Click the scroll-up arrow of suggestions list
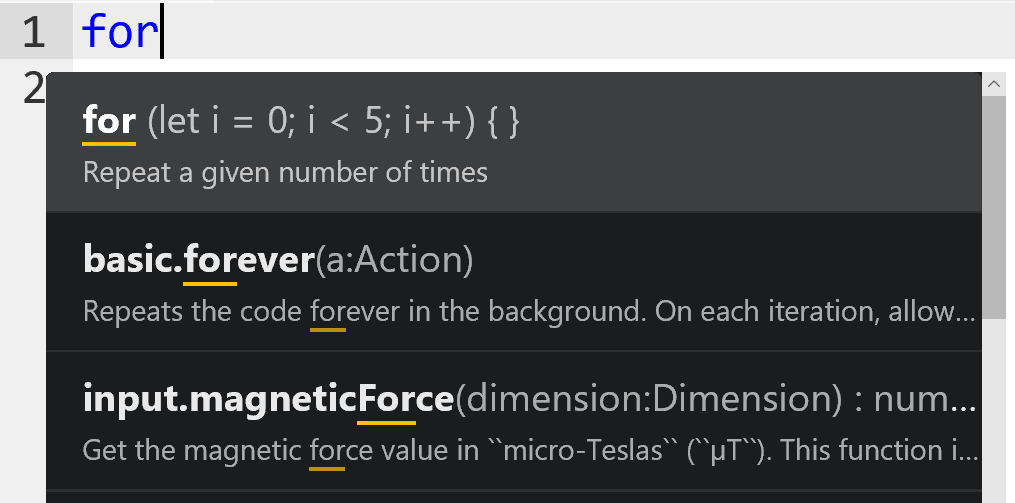Viewport: 1015px width, 503px height. [x=994, y=86]
